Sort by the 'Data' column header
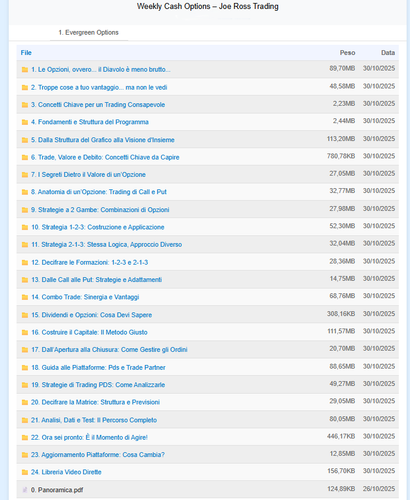The image size is (410, 500). click(388, 53)
